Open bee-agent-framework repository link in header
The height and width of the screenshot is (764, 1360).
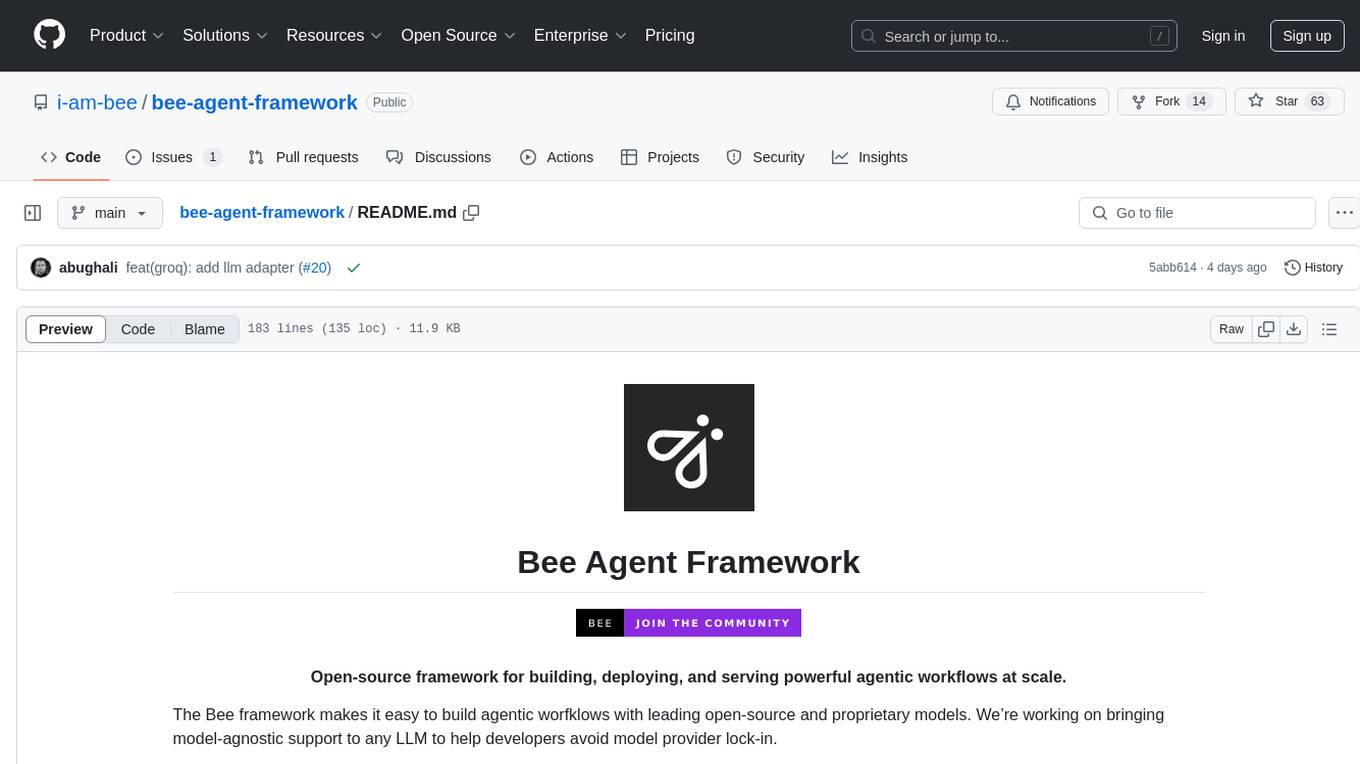(254, 102)
